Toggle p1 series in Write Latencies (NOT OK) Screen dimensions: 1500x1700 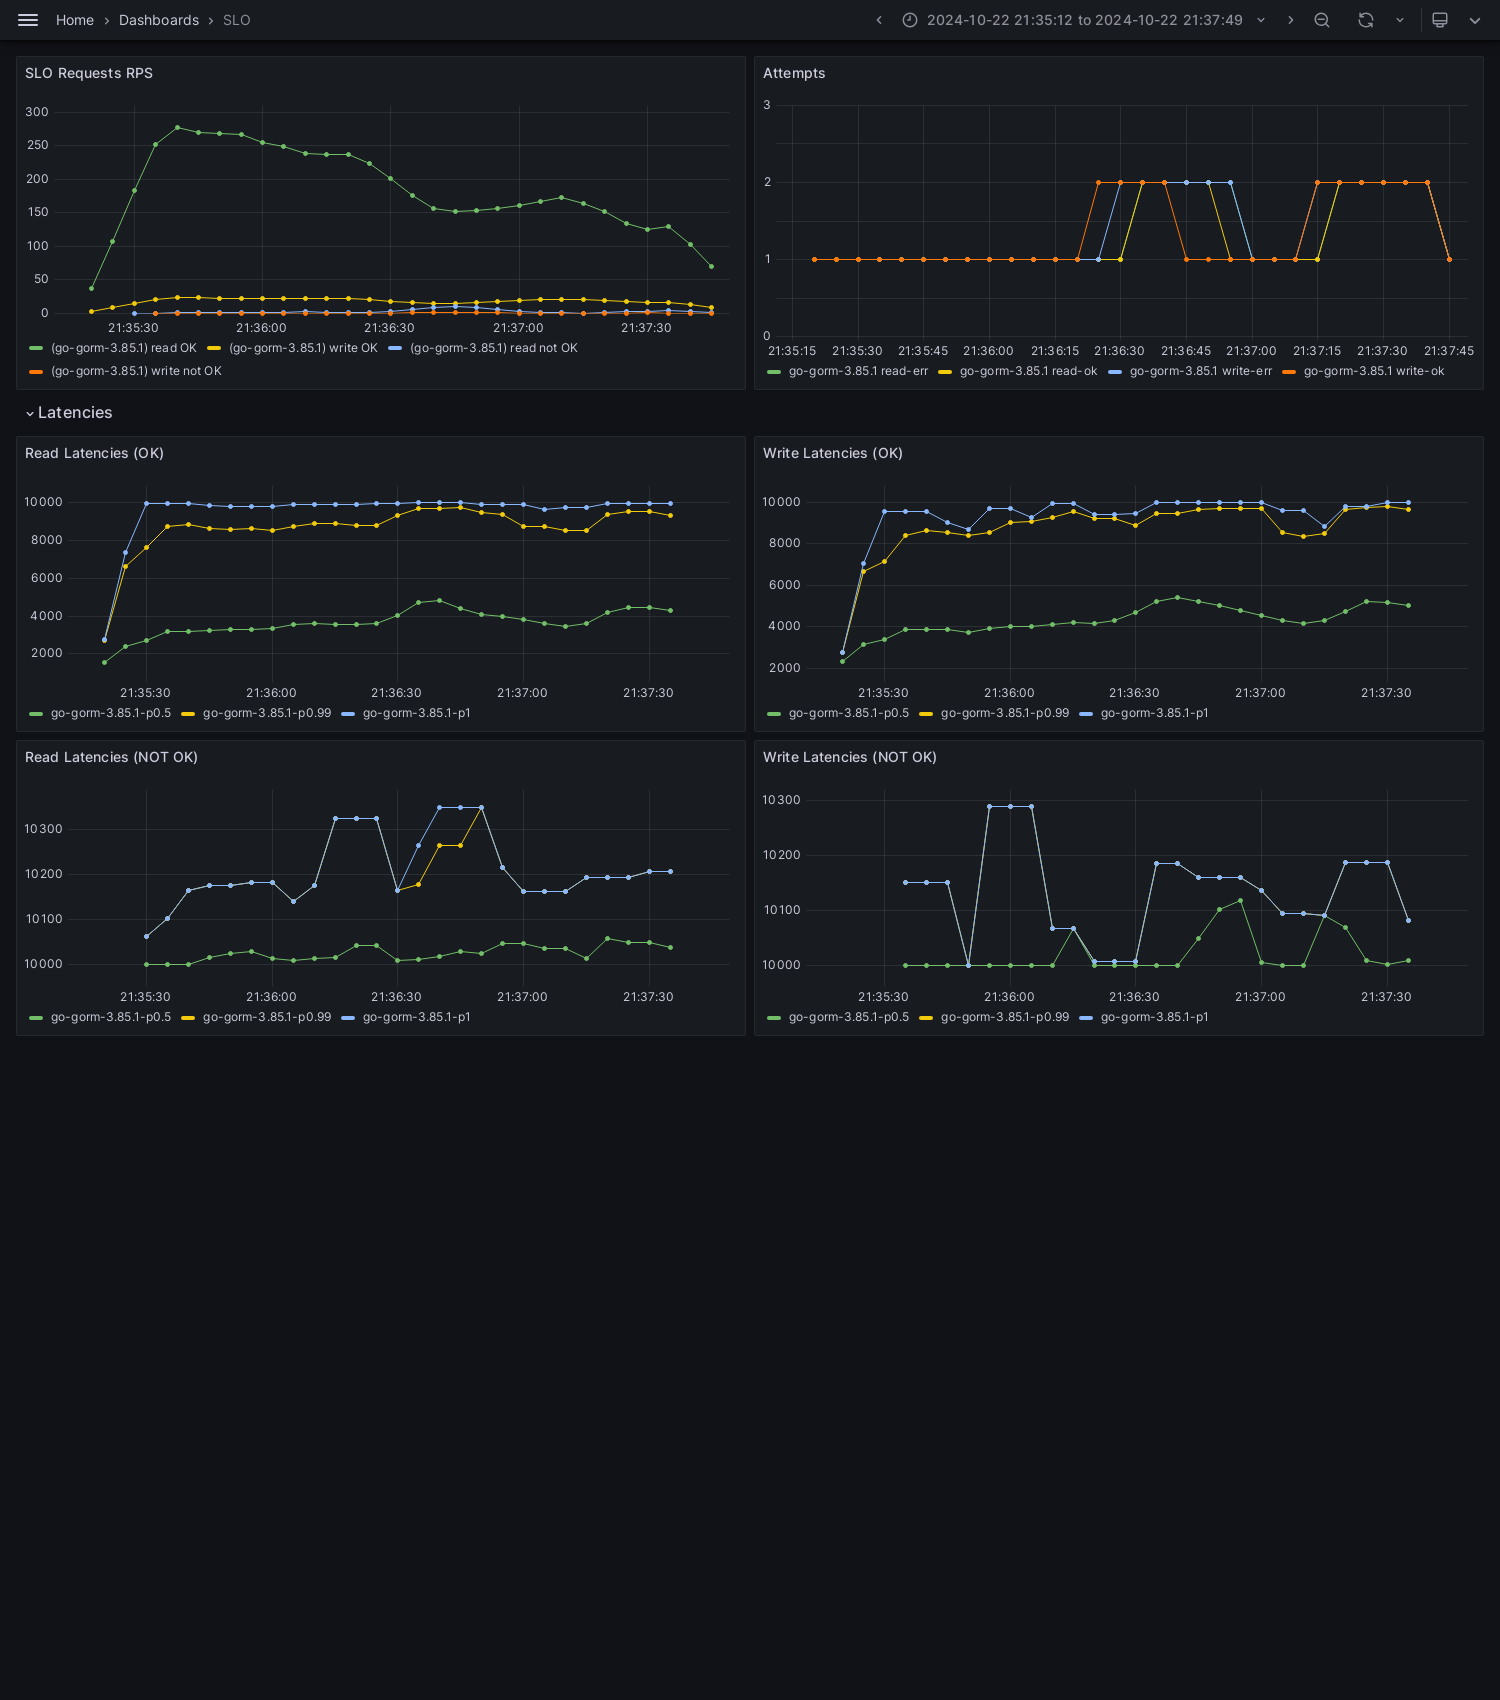tap(1154, 1017)
